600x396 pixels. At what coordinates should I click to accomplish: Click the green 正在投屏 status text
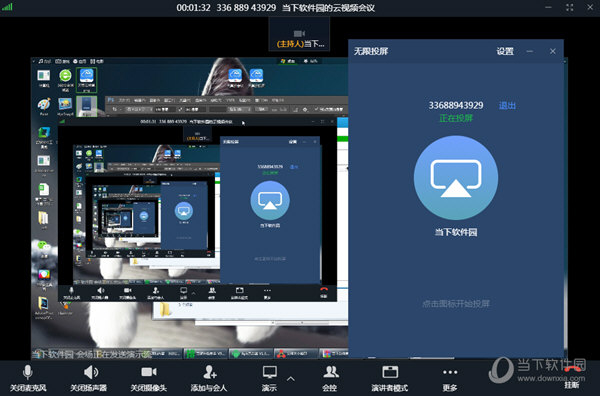pos(456,118)
